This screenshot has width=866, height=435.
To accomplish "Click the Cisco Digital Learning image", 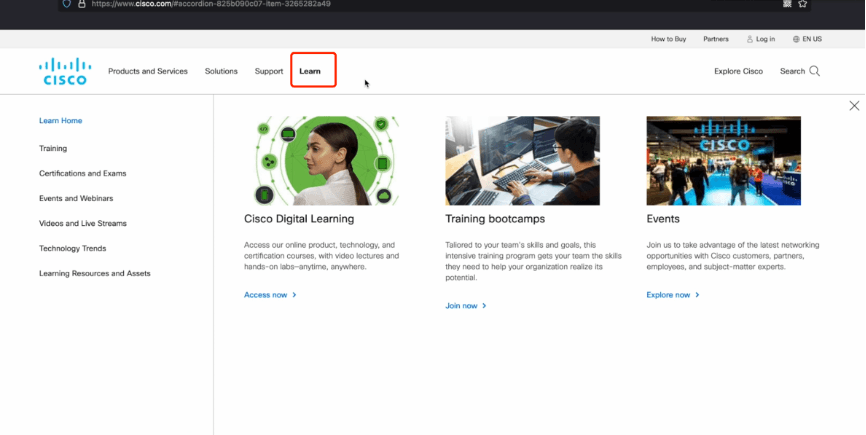I will (x=321, y=161).
